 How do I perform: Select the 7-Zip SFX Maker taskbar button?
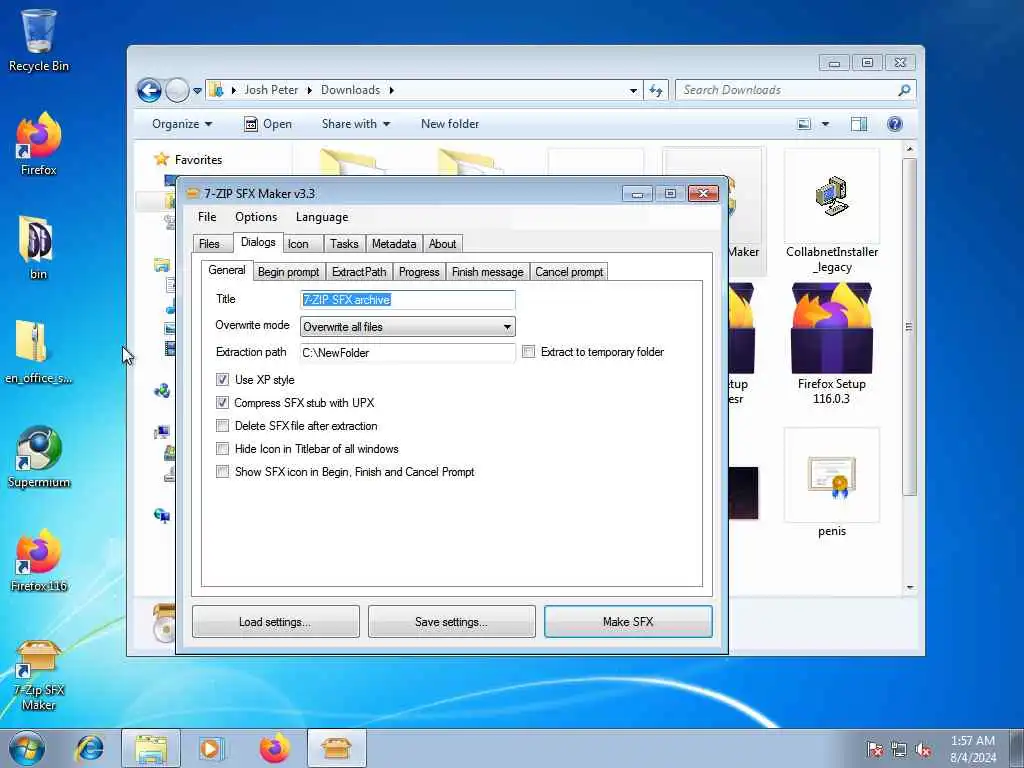[336, 748]
